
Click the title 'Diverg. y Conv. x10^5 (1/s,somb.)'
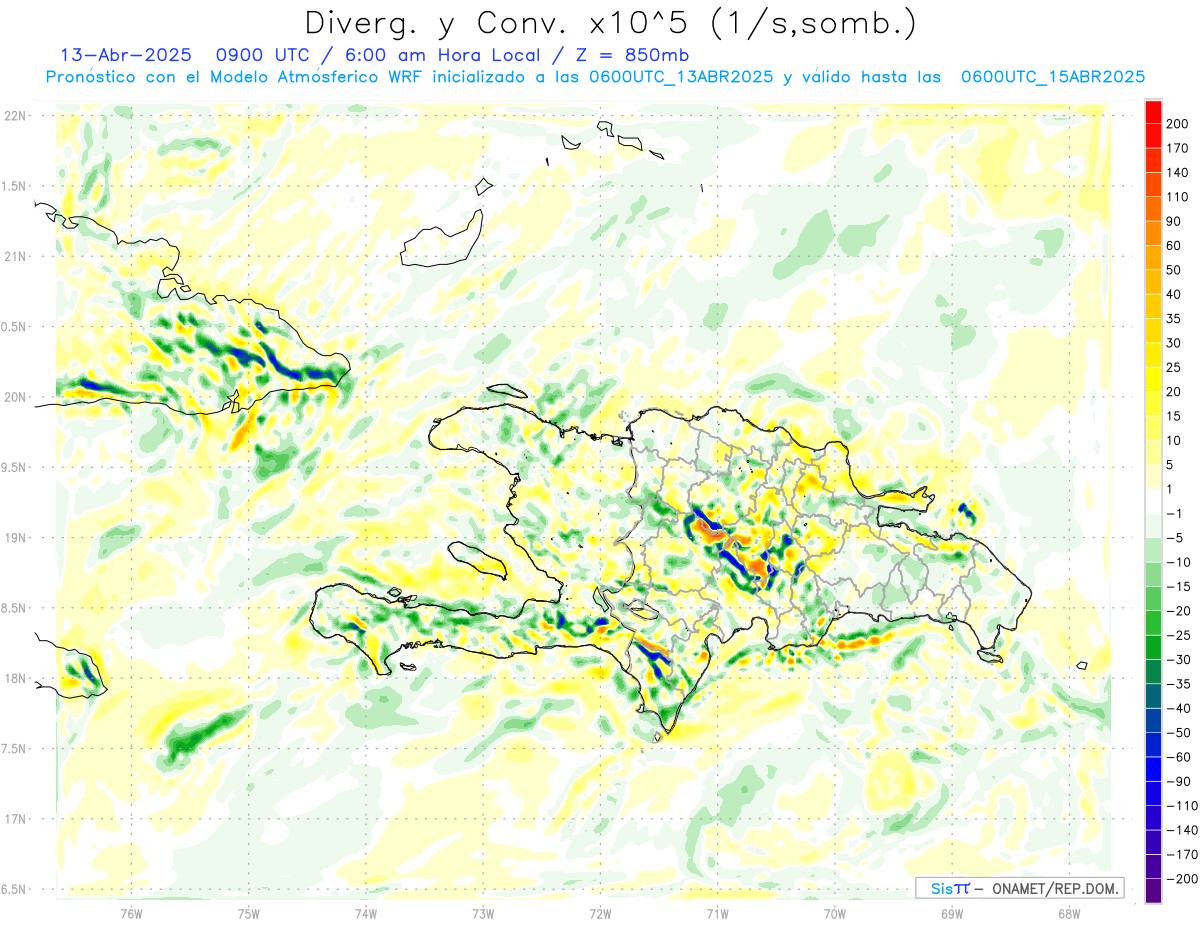[610, 22]
